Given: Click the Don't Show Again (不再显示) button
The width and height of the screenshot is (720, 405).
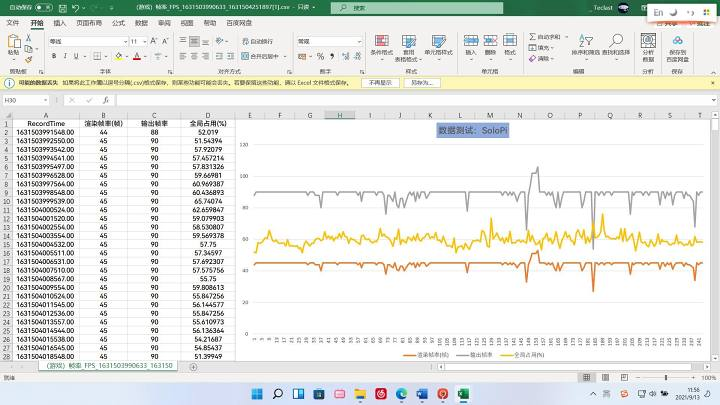Looking at the screenshot, I should coord(380,83).
